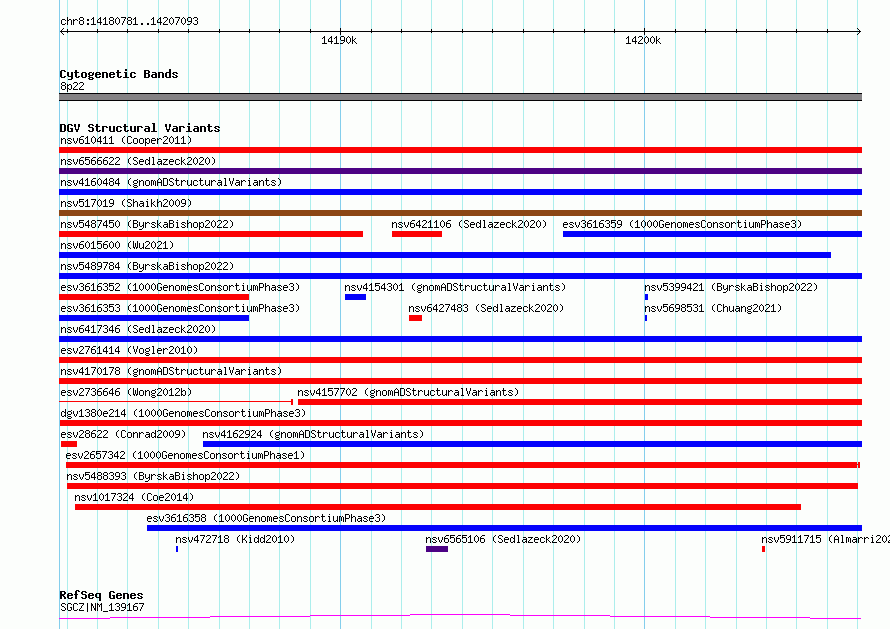The height and width of the screenshot is (629, 890).
Task: Open nsv5488393 (ByrskaBishop2022) label
Action: pyautogui.click(x=153, y=476)
